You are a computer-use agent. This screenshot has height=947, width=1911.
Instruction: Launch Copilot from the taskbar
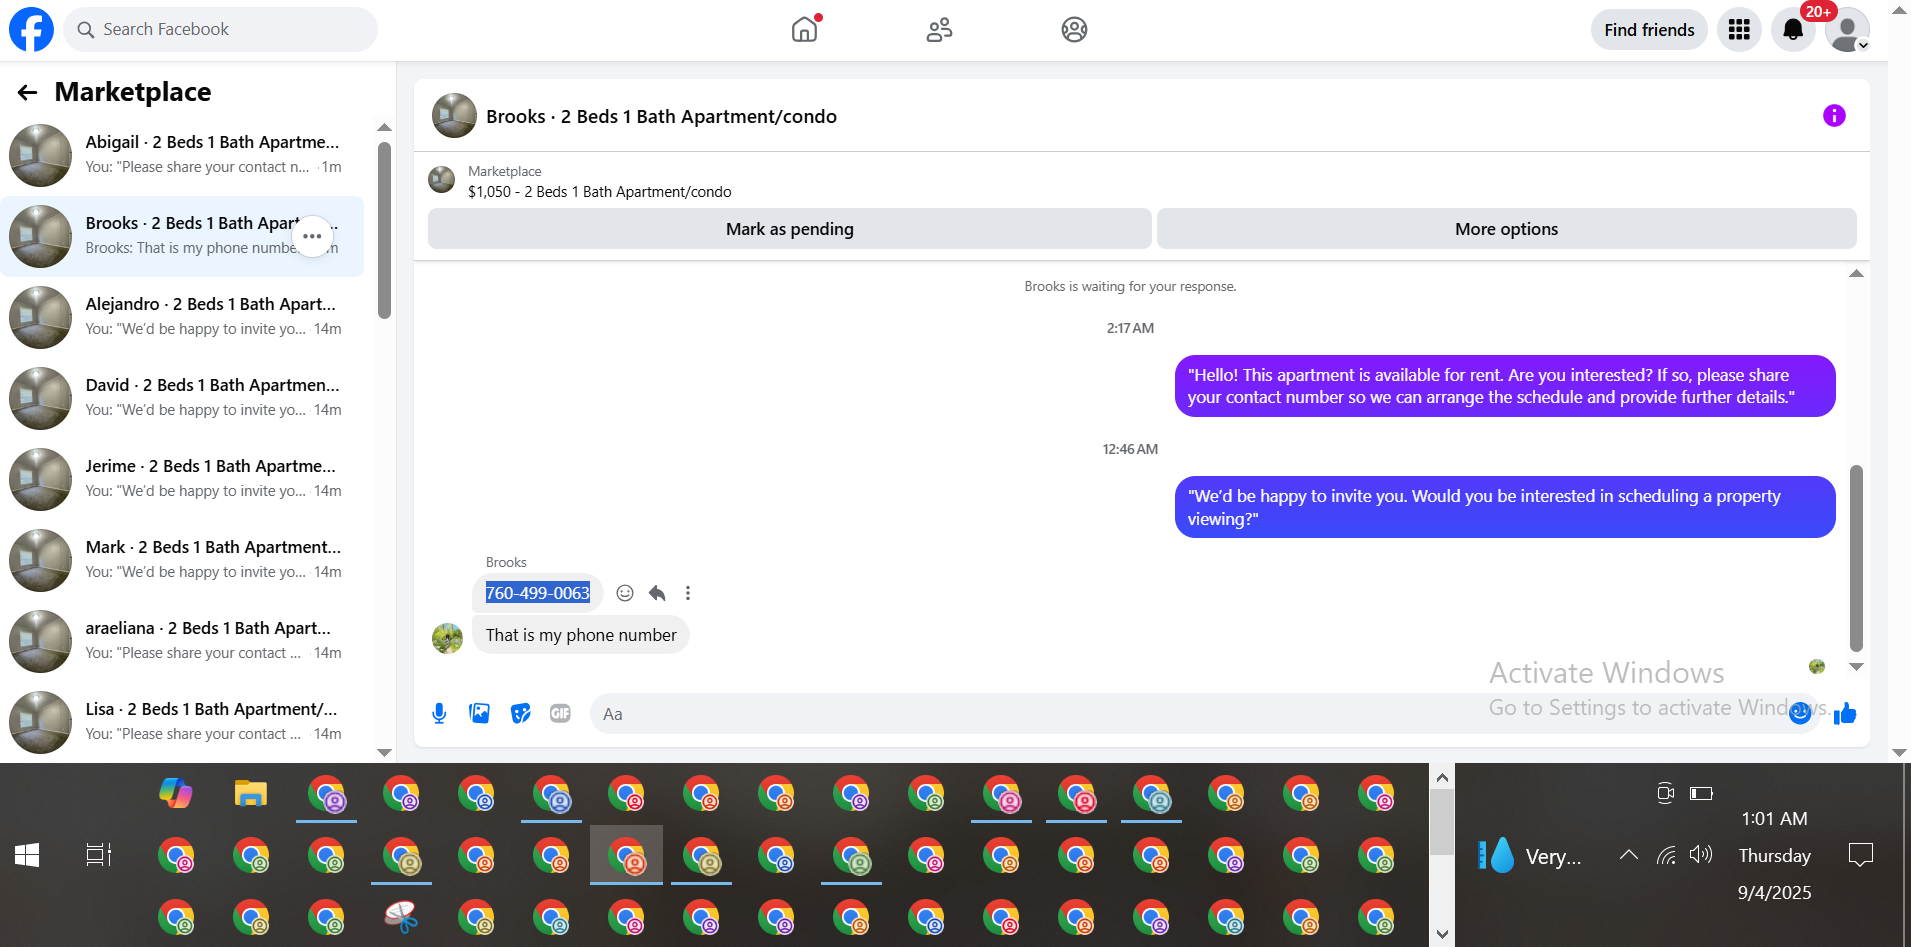(176, 794)
